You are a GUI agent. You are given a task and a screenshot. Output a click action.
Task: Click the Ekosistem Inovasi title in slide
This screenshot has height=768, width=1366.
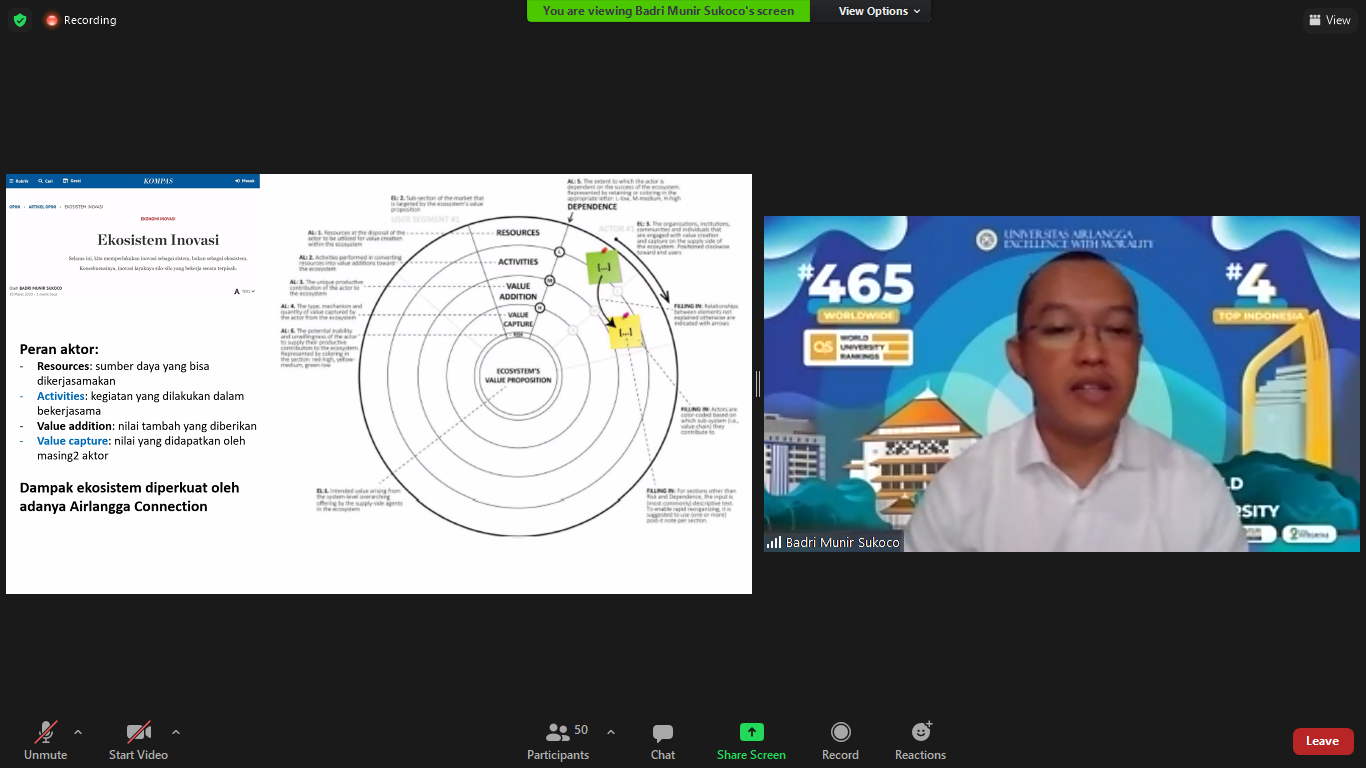point(158,240)
